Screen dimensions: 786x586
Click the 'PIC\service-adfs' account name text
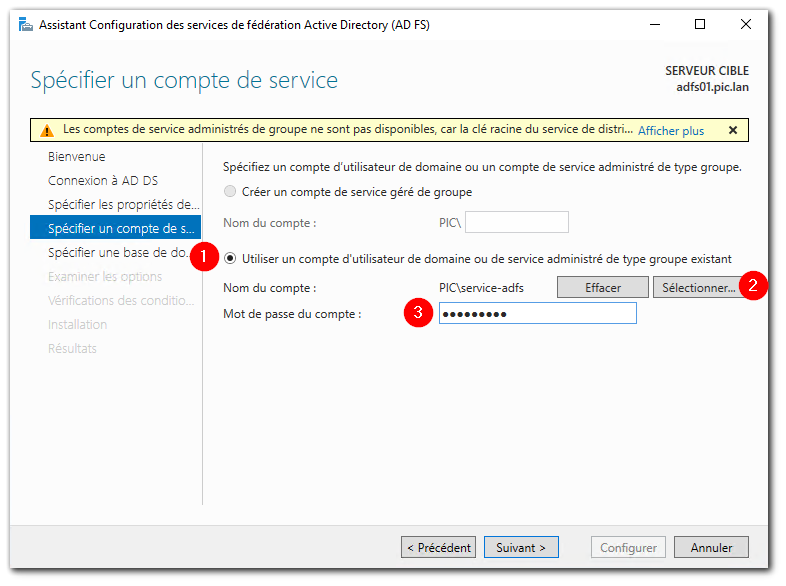coord(481,288)
